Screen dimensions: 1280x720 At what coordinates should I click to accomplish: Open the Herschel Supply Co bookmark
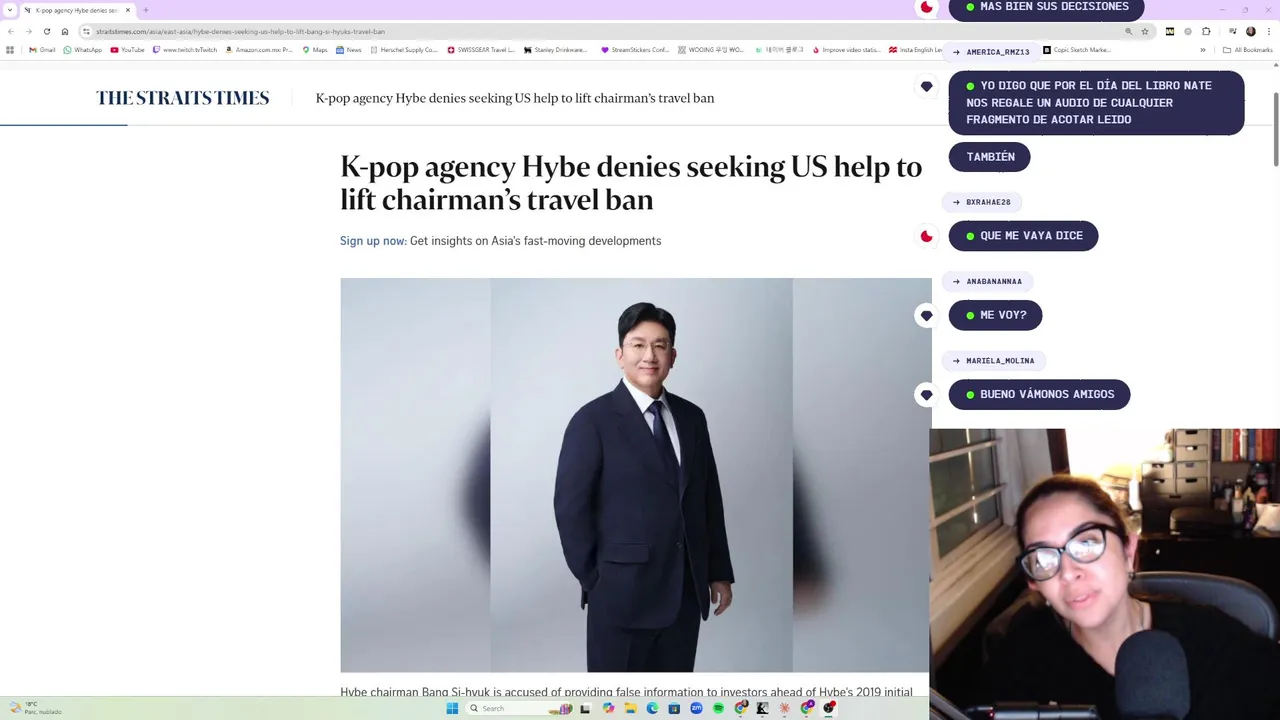[x=404, y=50]
